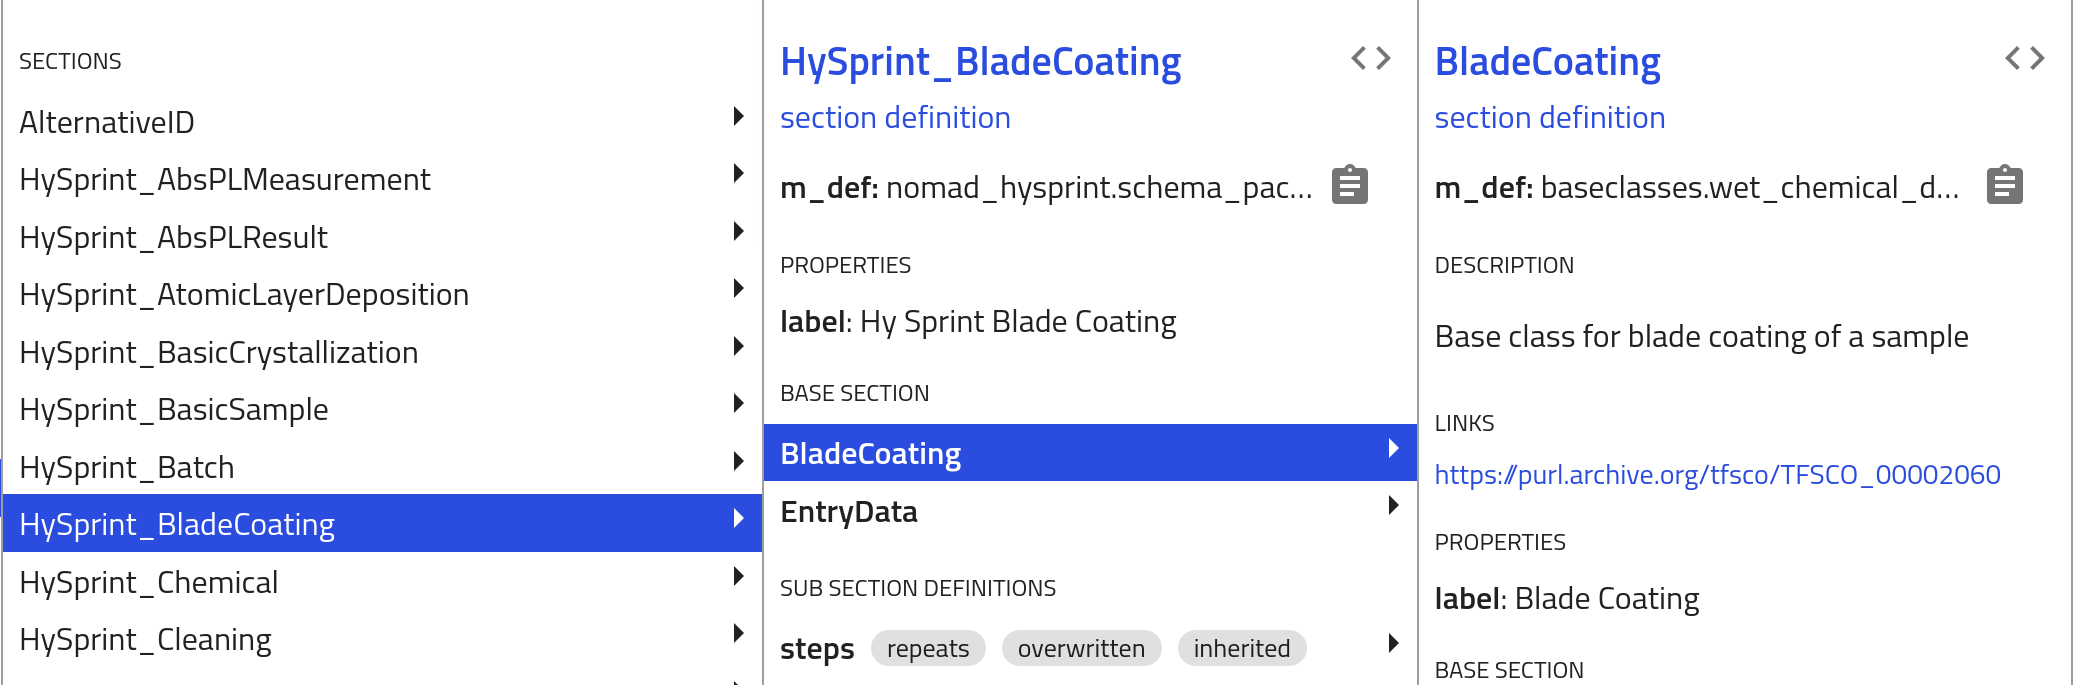Toggle the overwritten chip on steps
The image size is (2074, 685).
tap(1081, 648)
